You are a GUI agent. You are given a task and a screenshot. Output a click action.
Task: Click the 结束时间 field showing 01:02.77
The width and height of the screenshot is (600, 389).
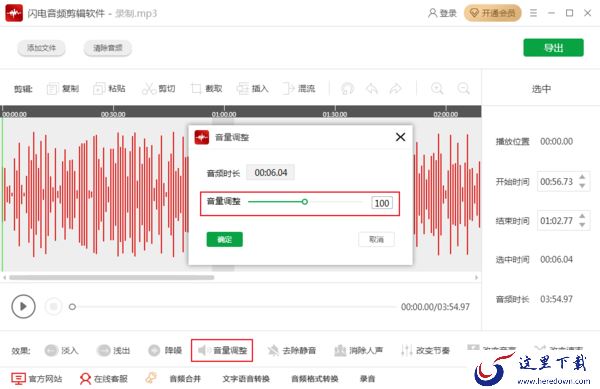557,221
